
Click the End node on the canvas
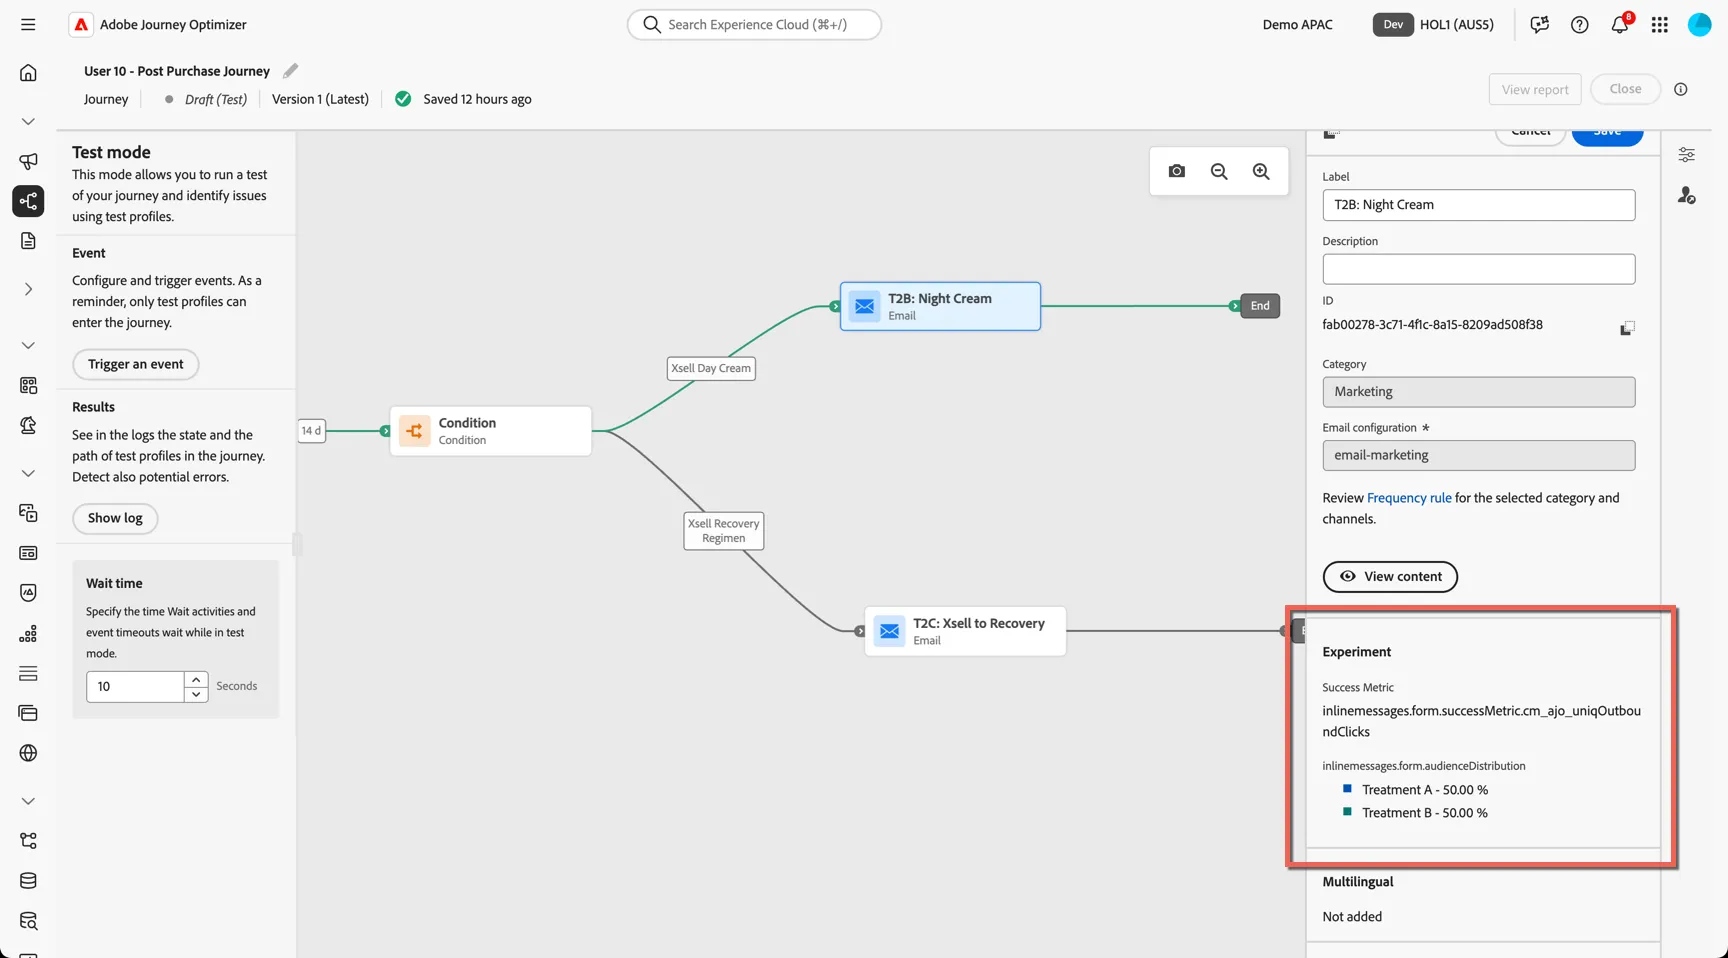coord(1260,306)
